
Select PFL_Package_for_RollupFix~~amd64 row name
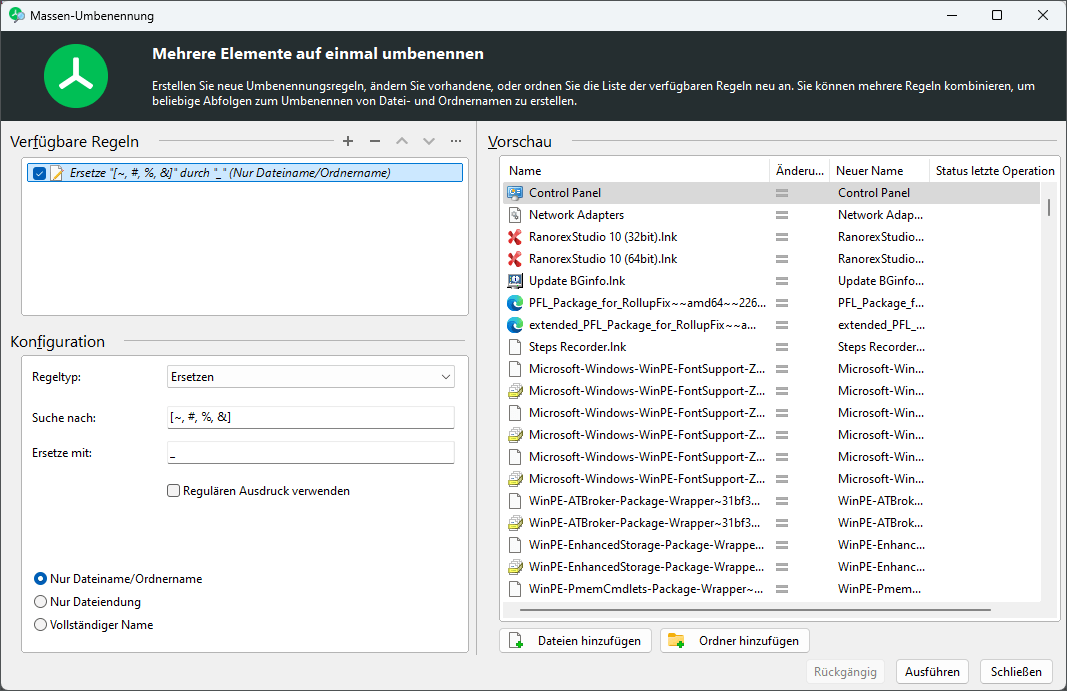pos(647,303)
